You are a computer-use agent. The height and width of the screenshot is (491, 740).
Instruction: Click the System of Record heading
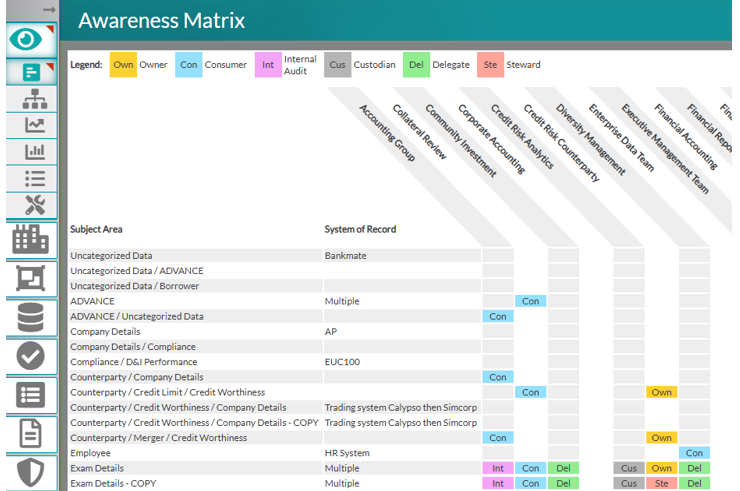tap(360, 229)
